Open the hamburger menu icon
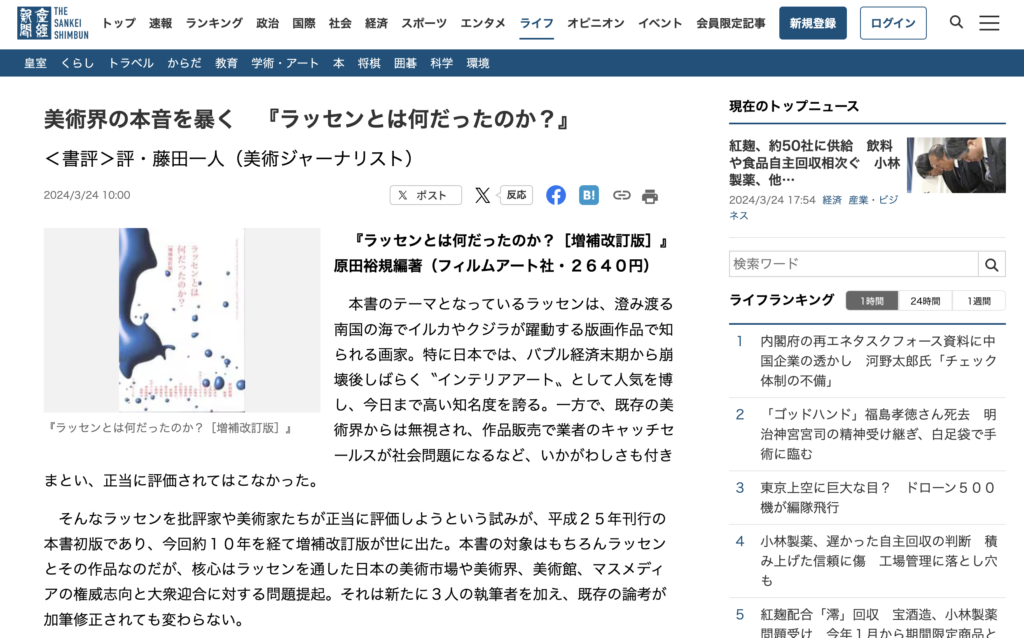 (989, 23)
